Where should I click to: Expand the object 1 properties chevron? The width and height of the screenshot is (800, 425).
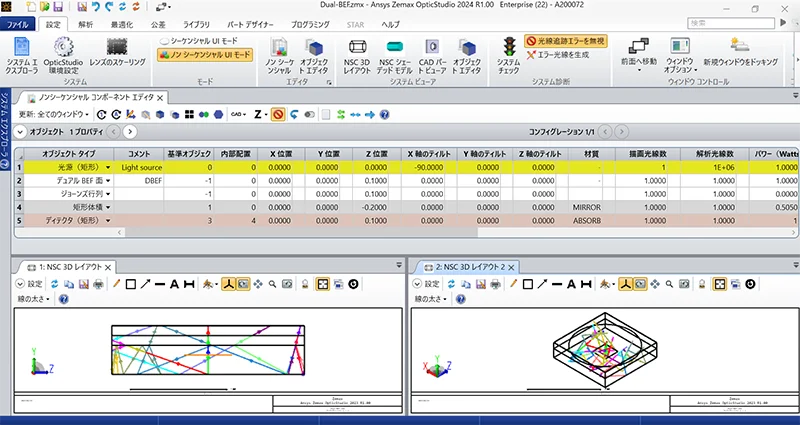tap(20, 132)
